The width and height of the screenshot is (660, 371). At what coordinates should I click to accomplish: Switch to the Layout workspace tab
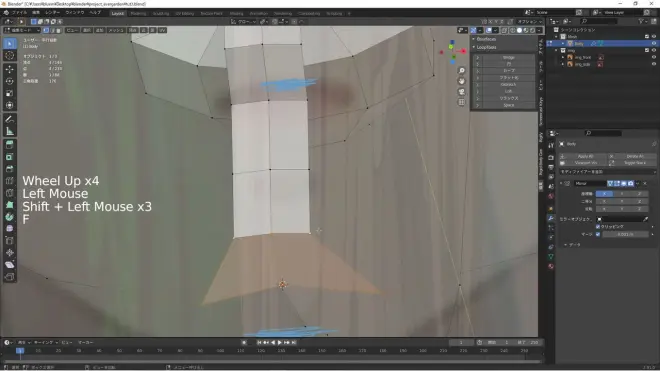(117, 13)
